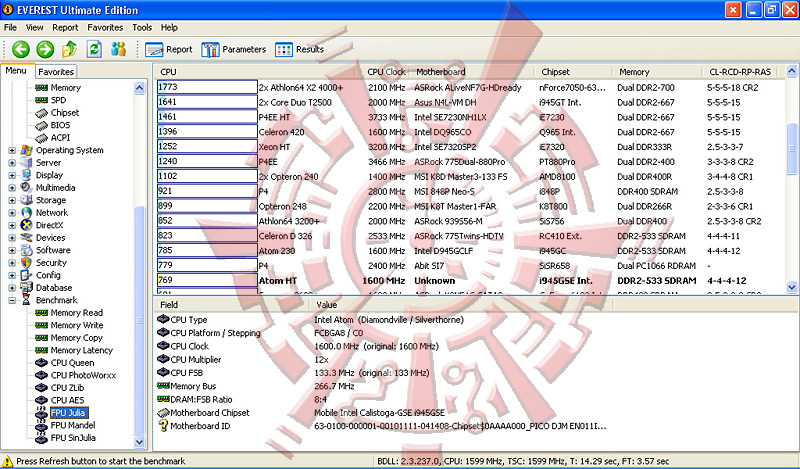800x469 pixels.
Task: Select the FPU Mandel benchmark
Action: point(73,425)
